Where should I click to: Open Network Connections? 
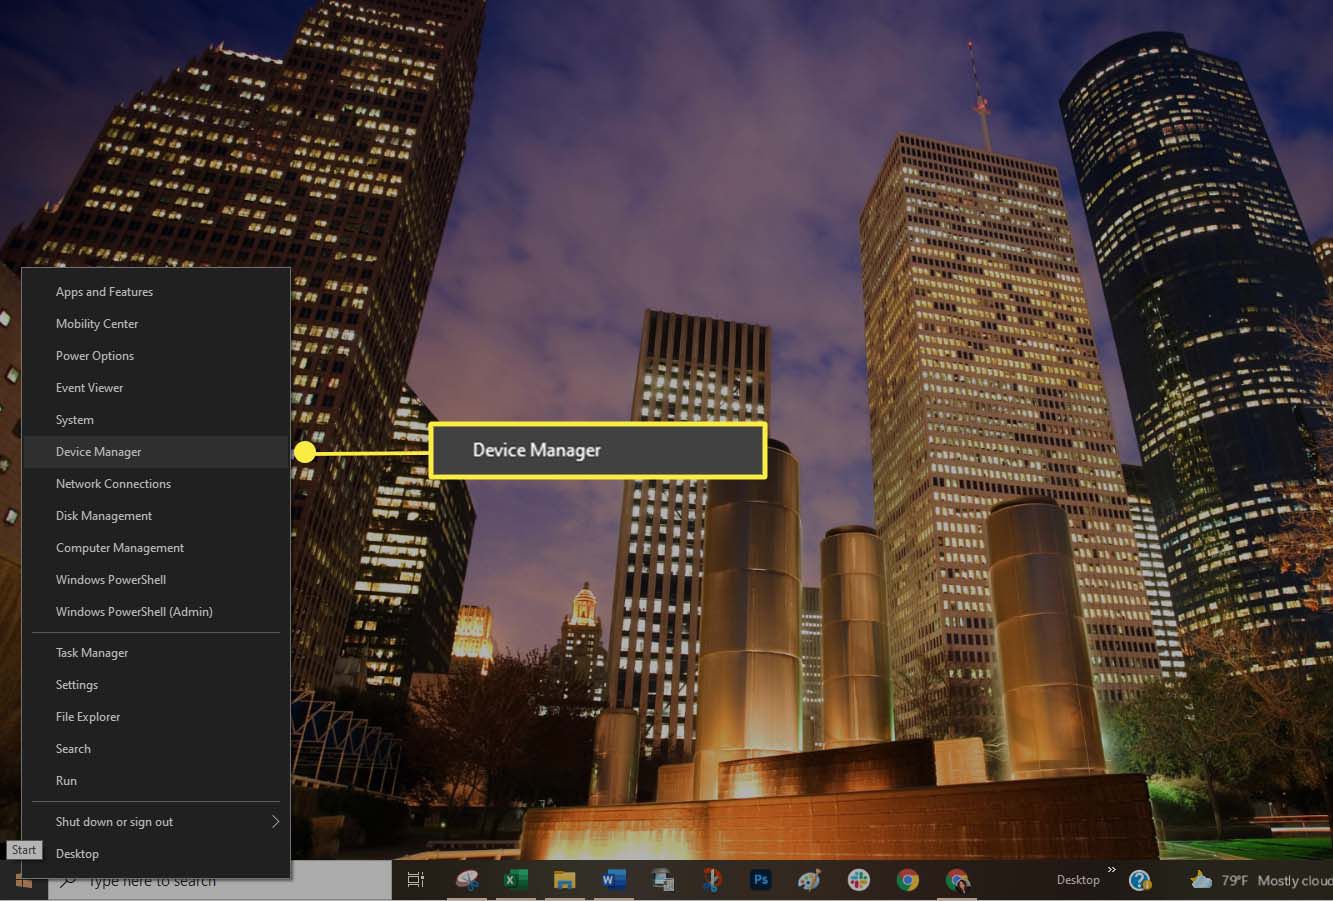coord(156,484)
